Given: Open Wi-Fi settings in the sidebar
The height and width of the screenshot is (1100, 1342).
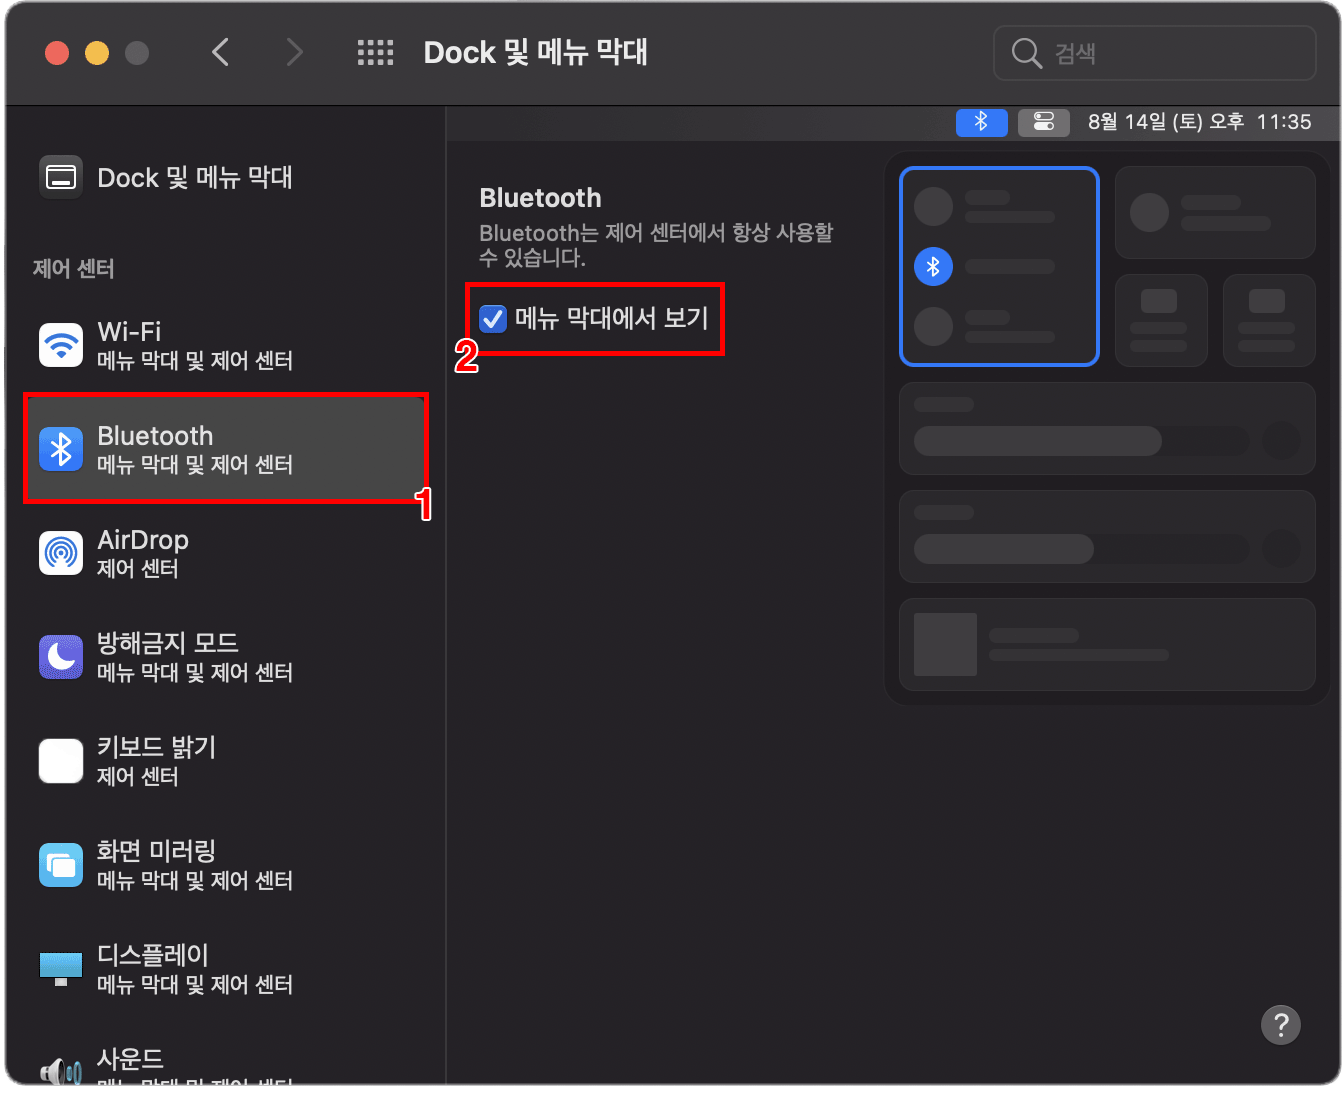Looking at the screenshot, I should (x=226, y=345).
